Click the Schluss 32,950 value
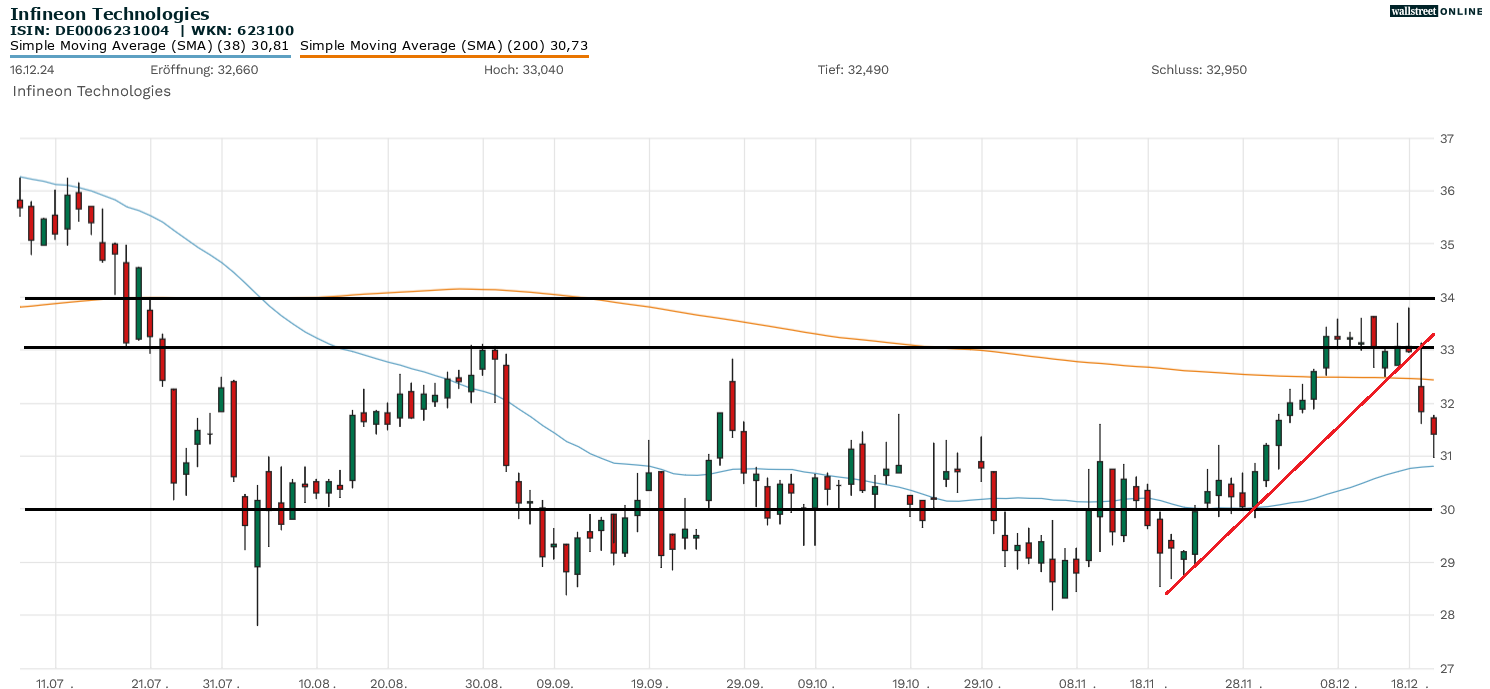The width and height of the screenshot is (1490, 689). 1199,70
